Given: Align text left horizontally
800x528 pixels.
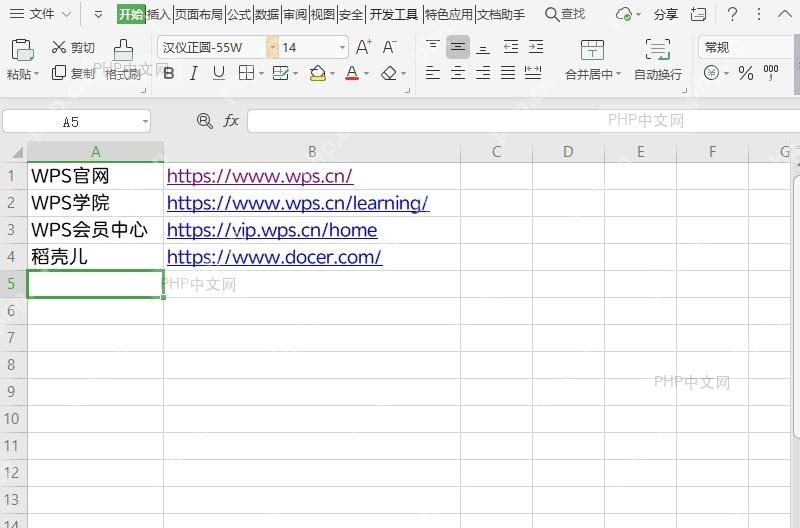Looking at the screenshot, I should click(433, 73).
